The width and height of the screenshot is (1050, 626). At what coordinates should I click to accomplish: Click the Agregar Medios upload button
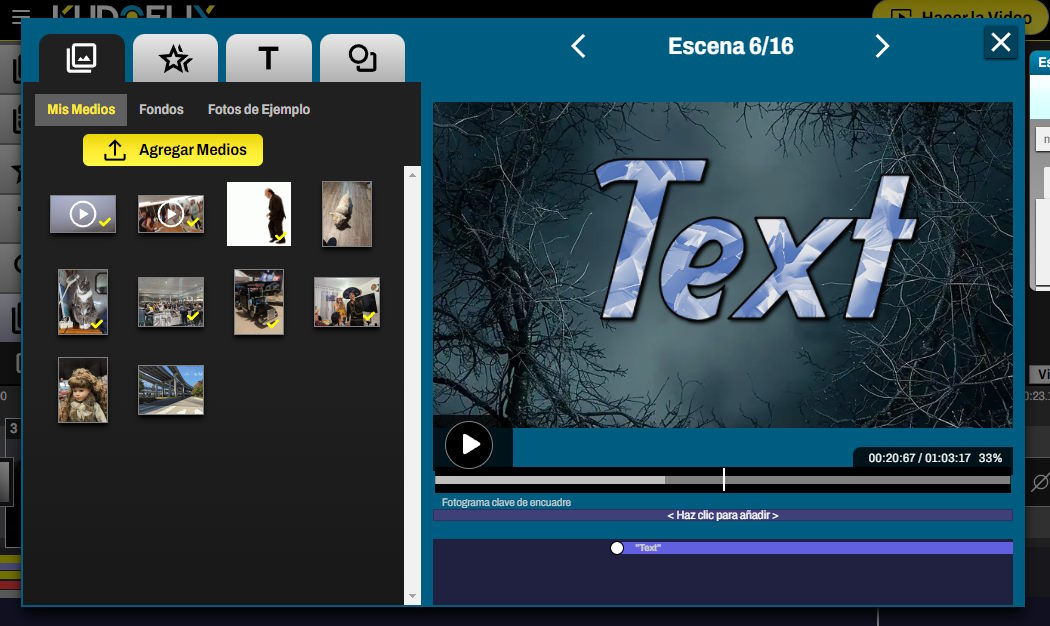(173, 150)
